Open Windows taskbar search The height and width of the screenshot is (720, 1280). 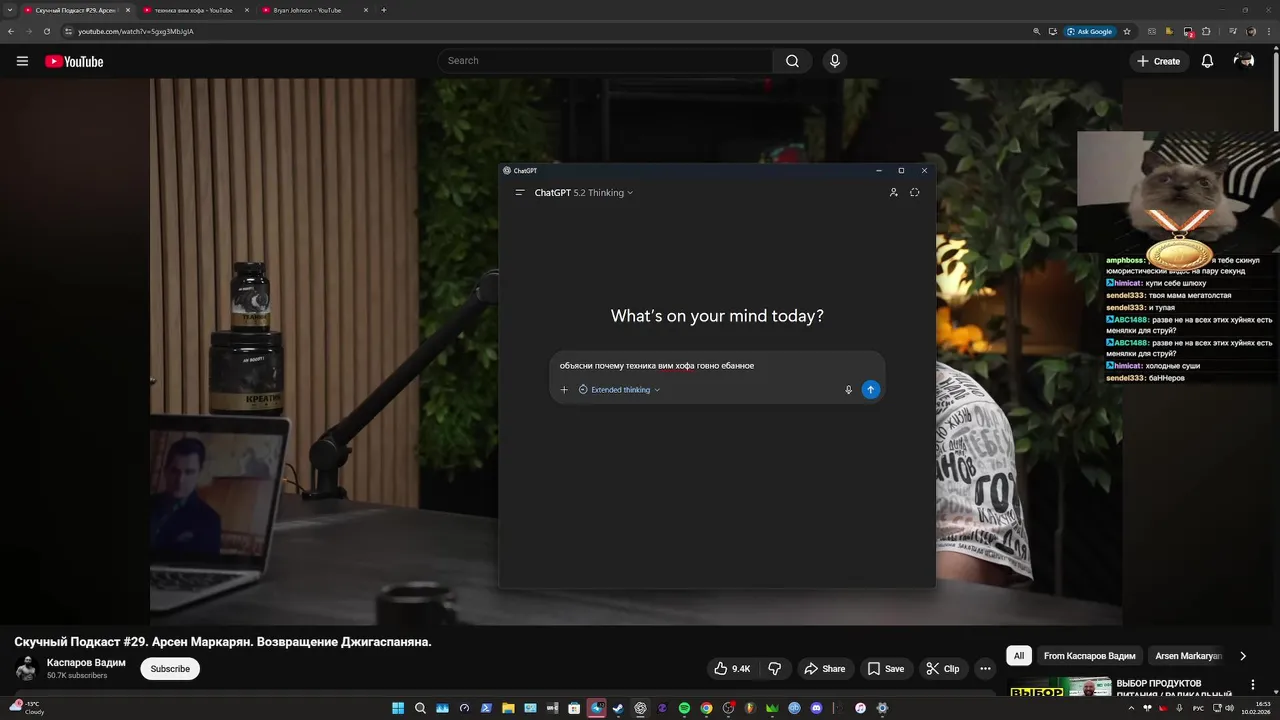pyautogui.click(x=420, y=708)
